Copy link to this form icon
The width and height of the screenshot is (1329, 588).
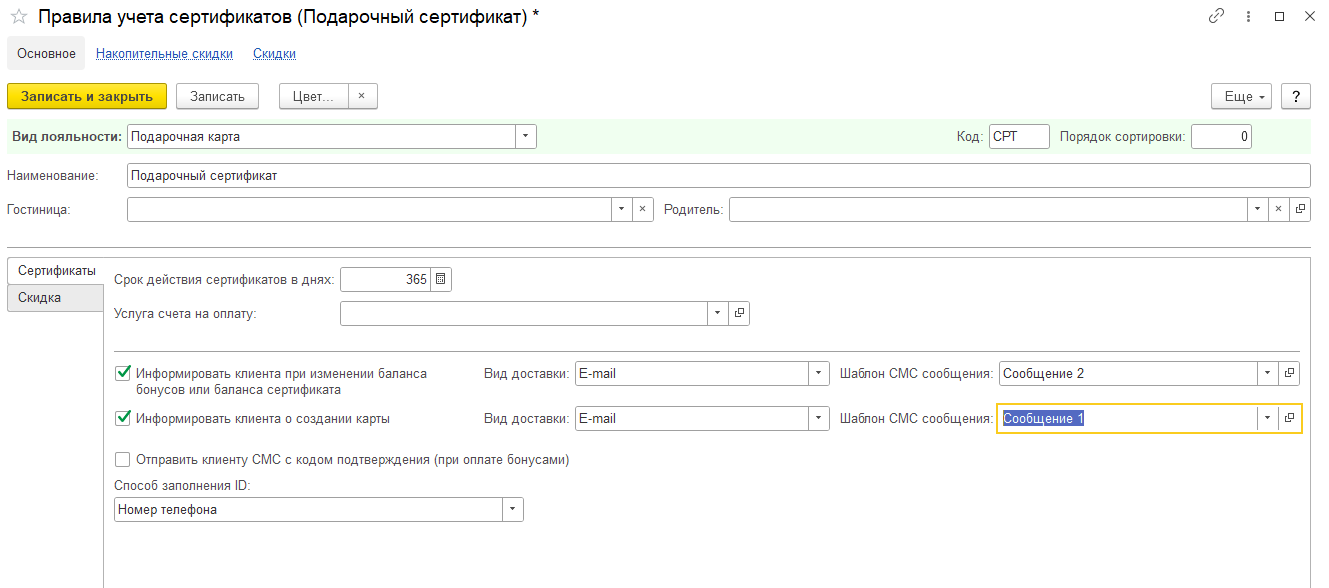point(1217,17)
